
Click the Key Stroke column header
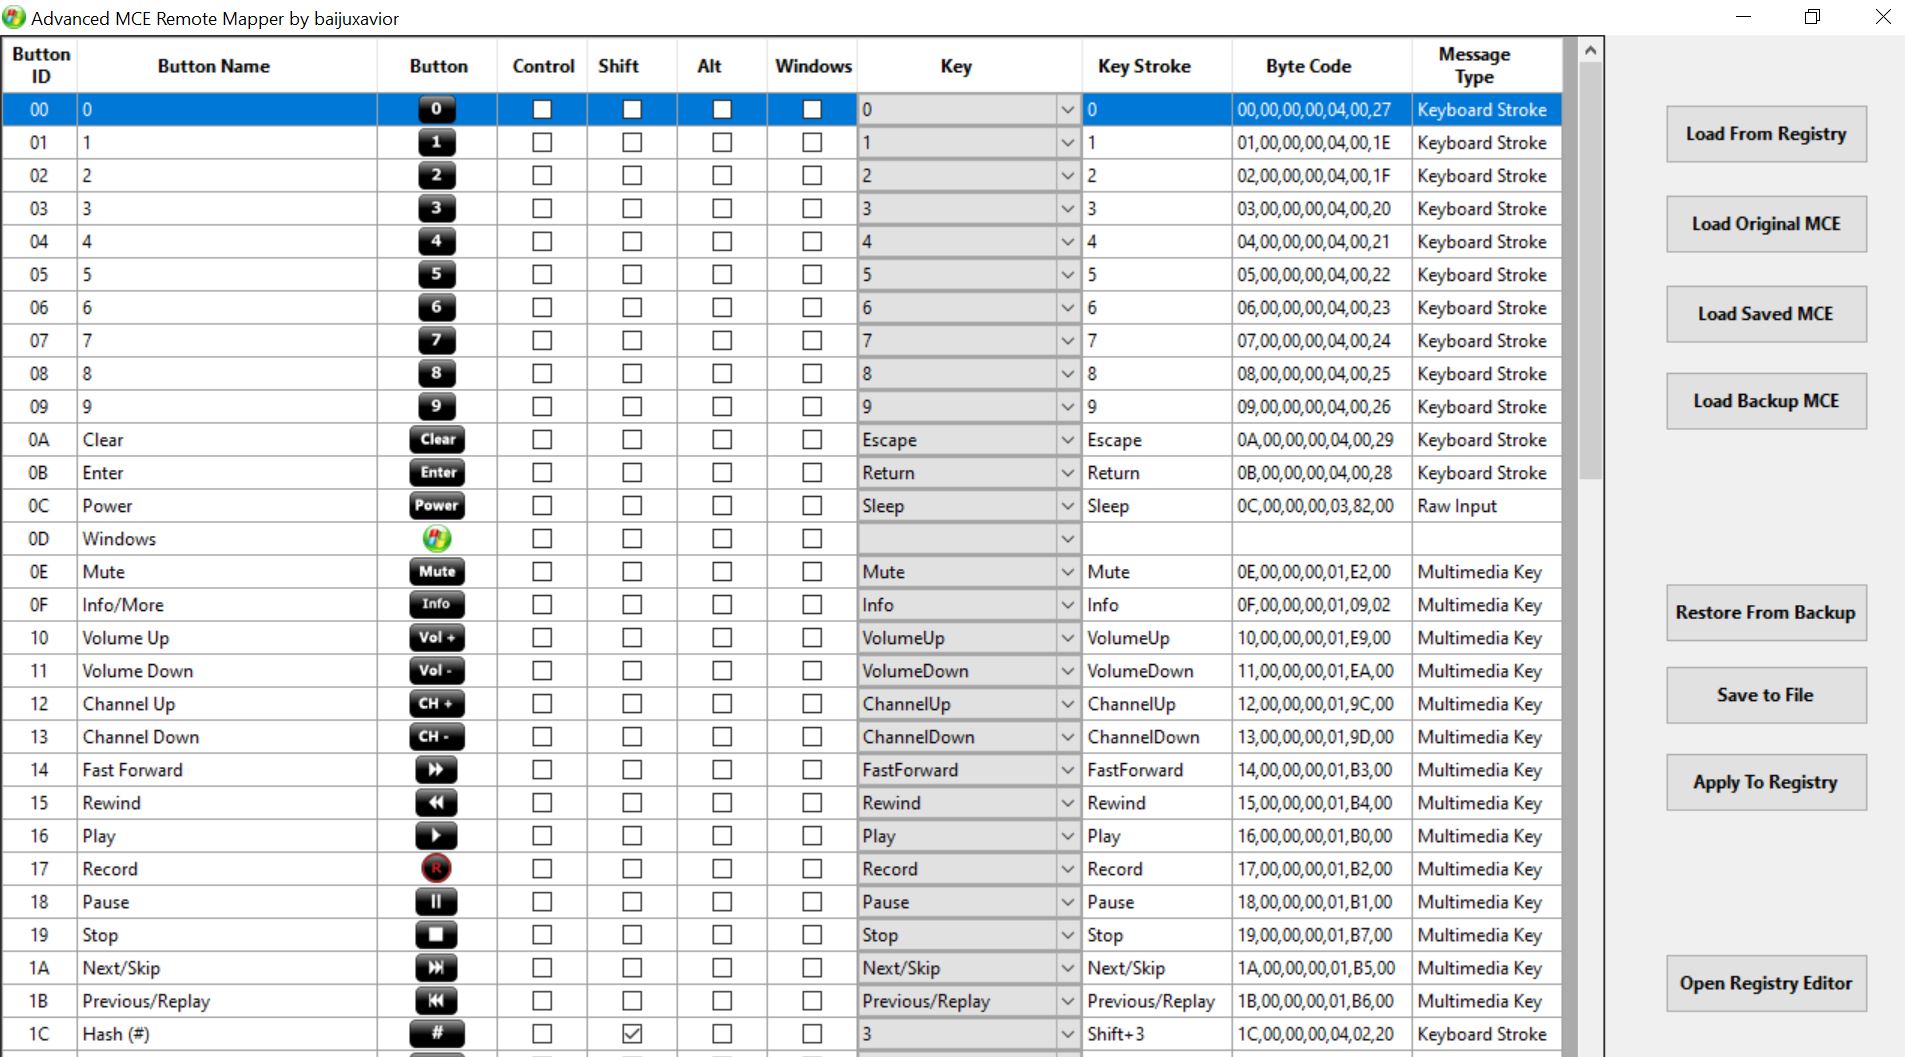(x=1157, y=66)
